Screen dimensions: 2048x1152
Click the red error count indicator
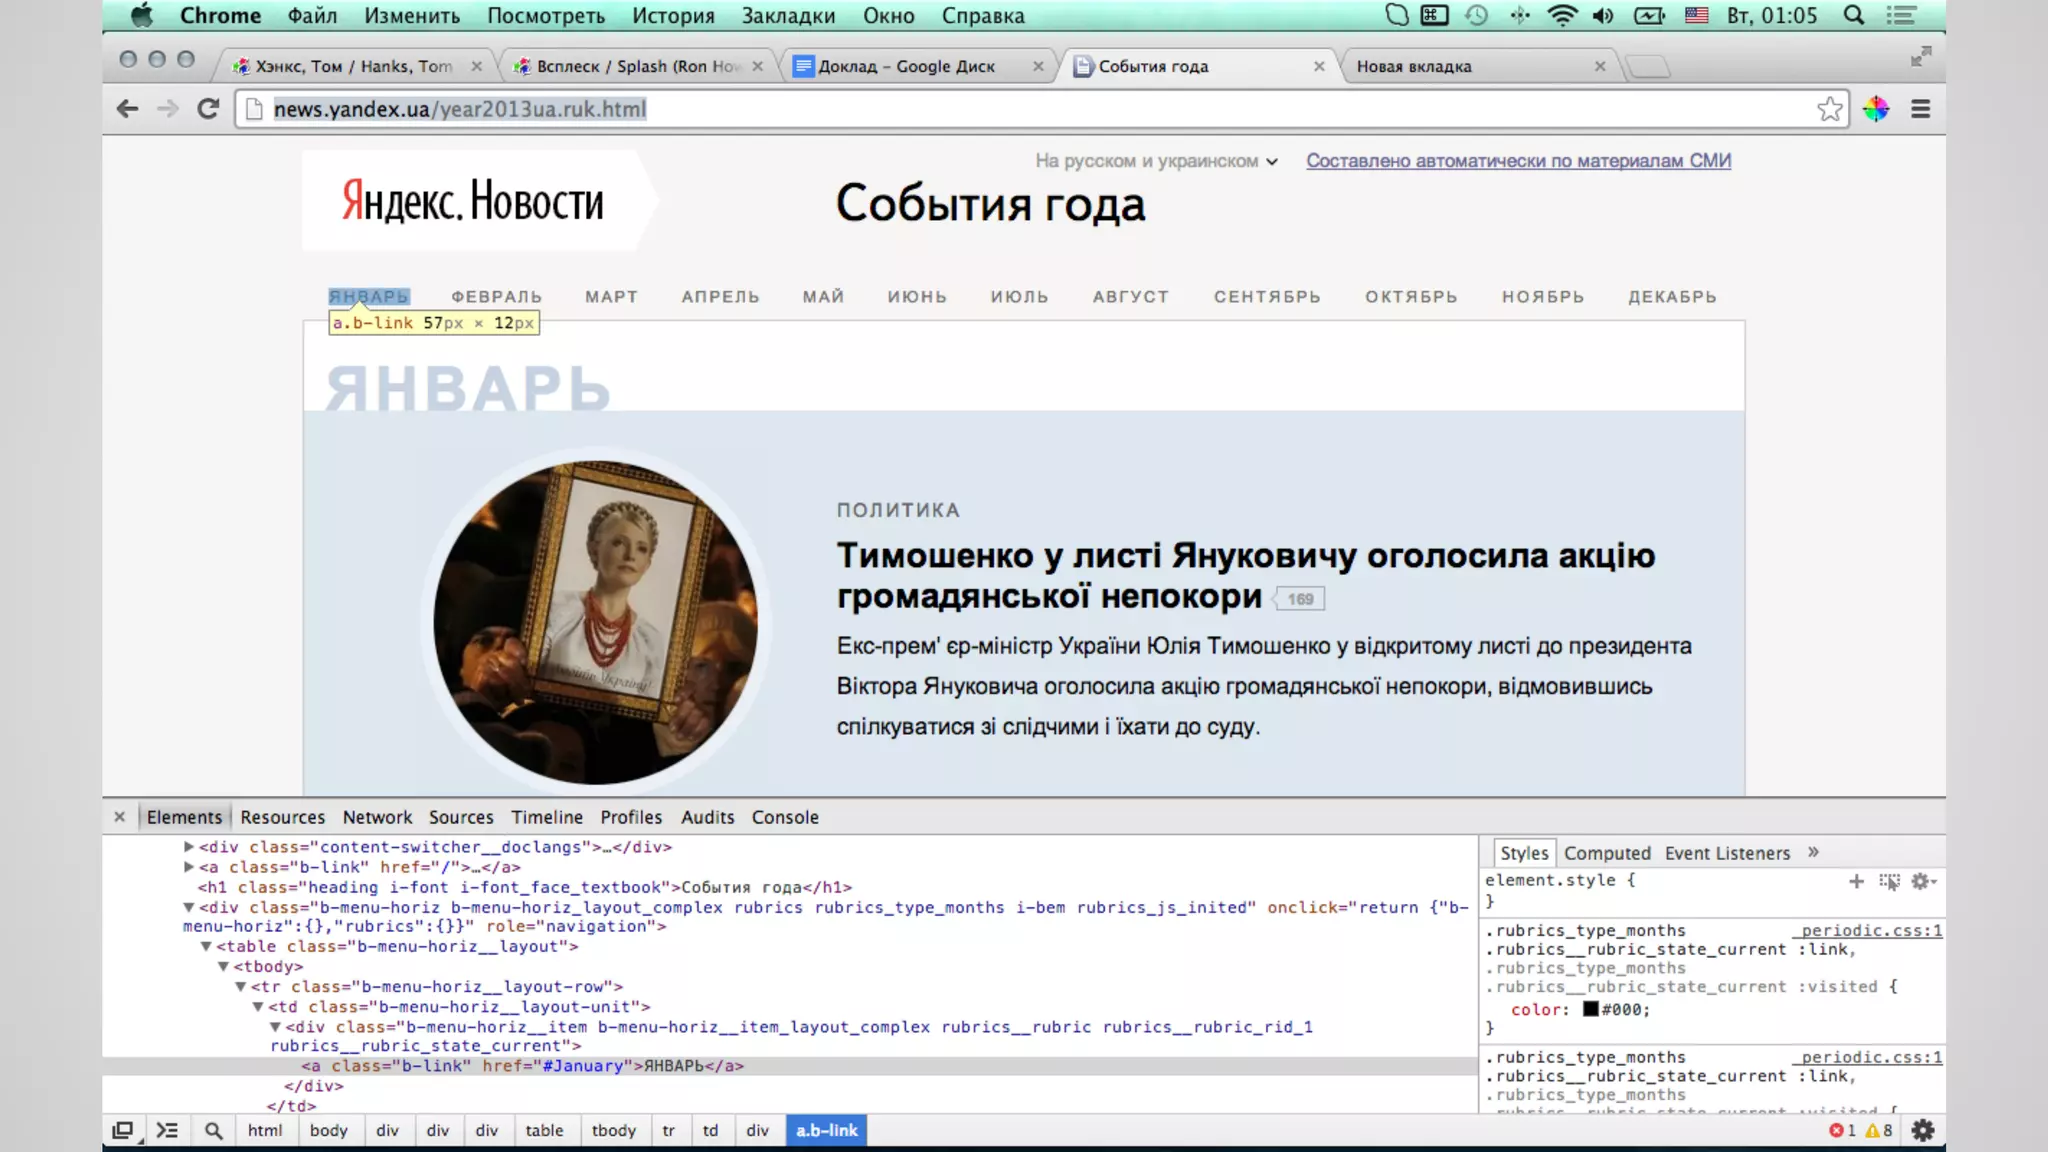(1841, 1130)
